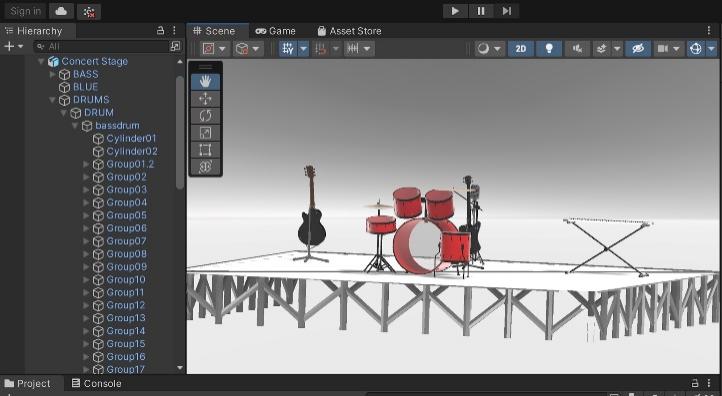Image resolution: width=722 pixels, height=396 pixels.
Task: Click the handle rotation cube icon
Action: point(242,48)
